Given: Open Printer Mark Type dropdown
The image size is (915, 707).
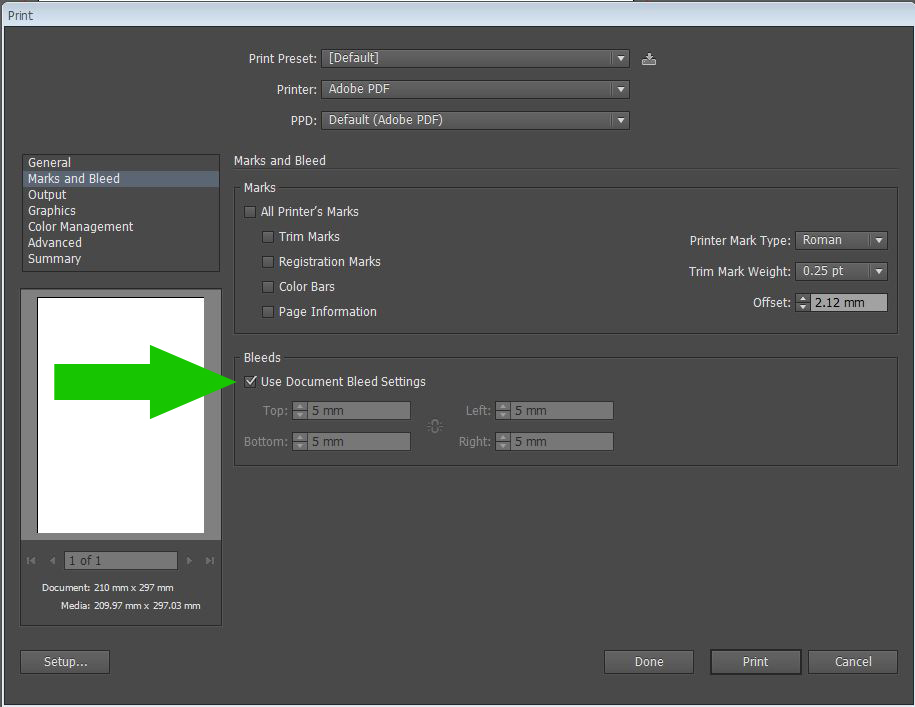Looking at the screenshot, I should coord(841,240).
